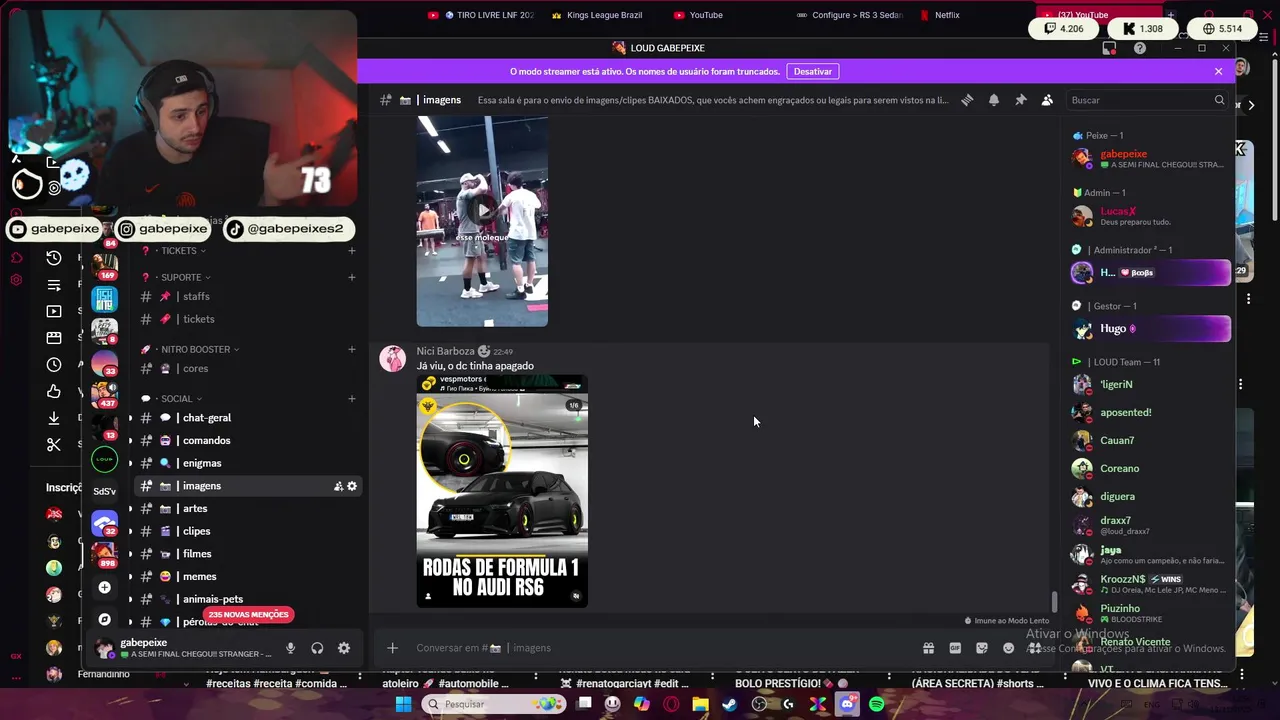The image size is (1280, 720).
Task: Click Desativar to turn off streamer mode
Action: click(x=812, y=71)
